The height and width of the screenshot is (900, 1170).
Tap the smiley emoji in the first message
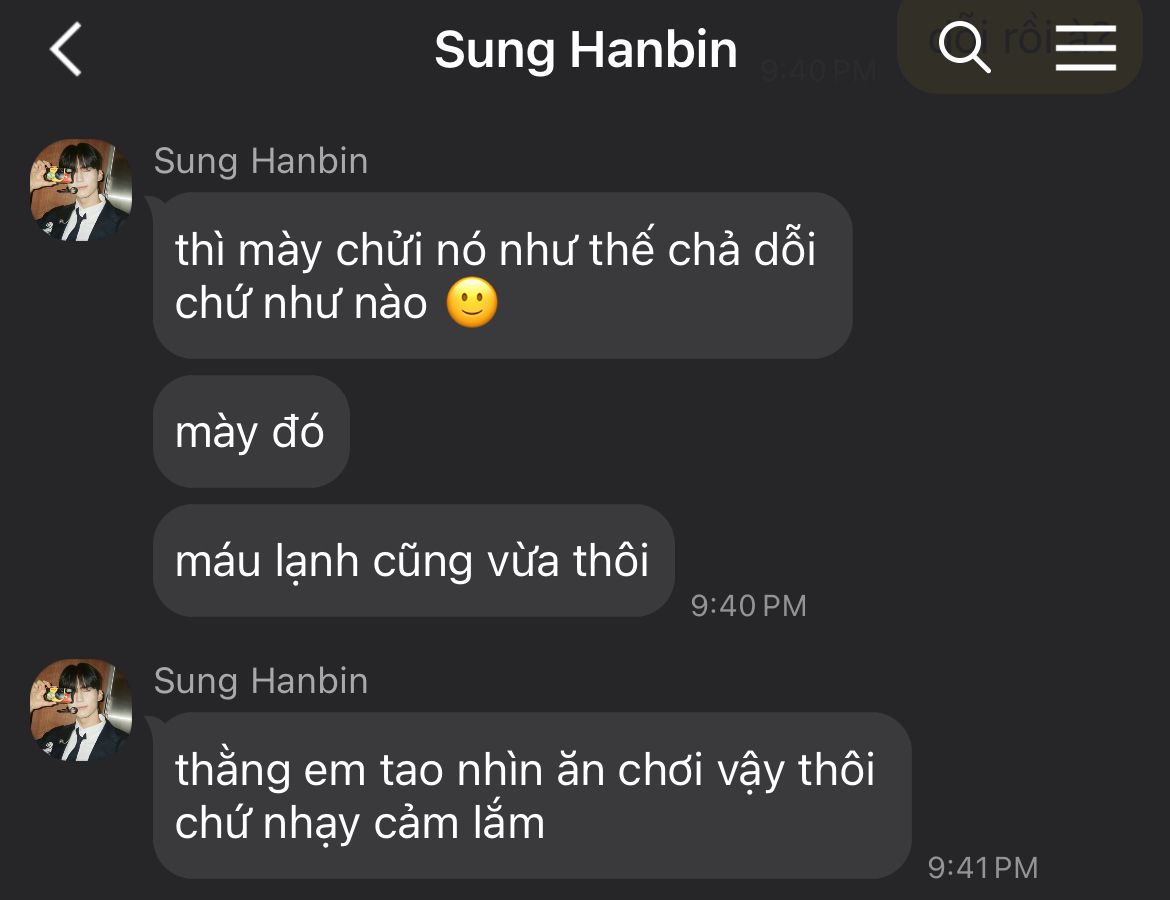(x=472, y=303)
